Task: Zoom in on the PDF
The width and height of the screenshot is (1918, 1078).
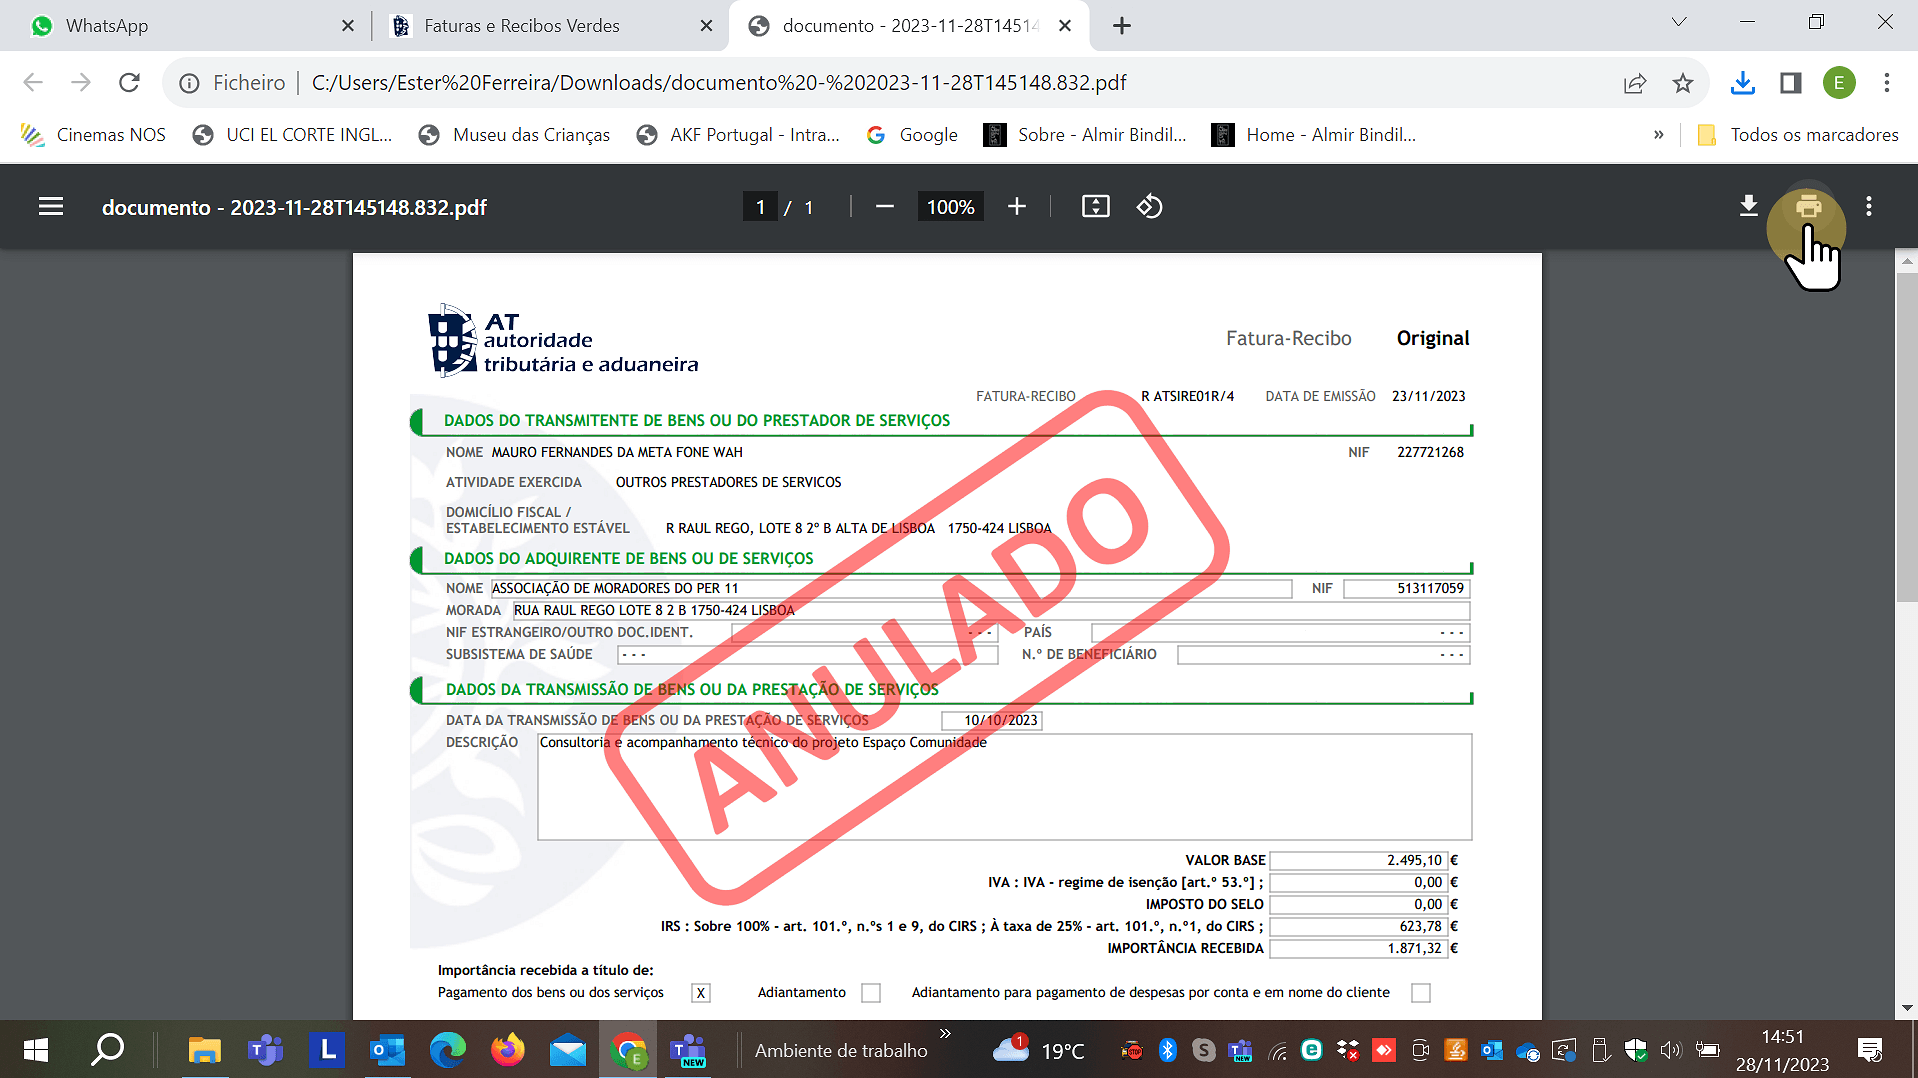Action: point(1016,207)
